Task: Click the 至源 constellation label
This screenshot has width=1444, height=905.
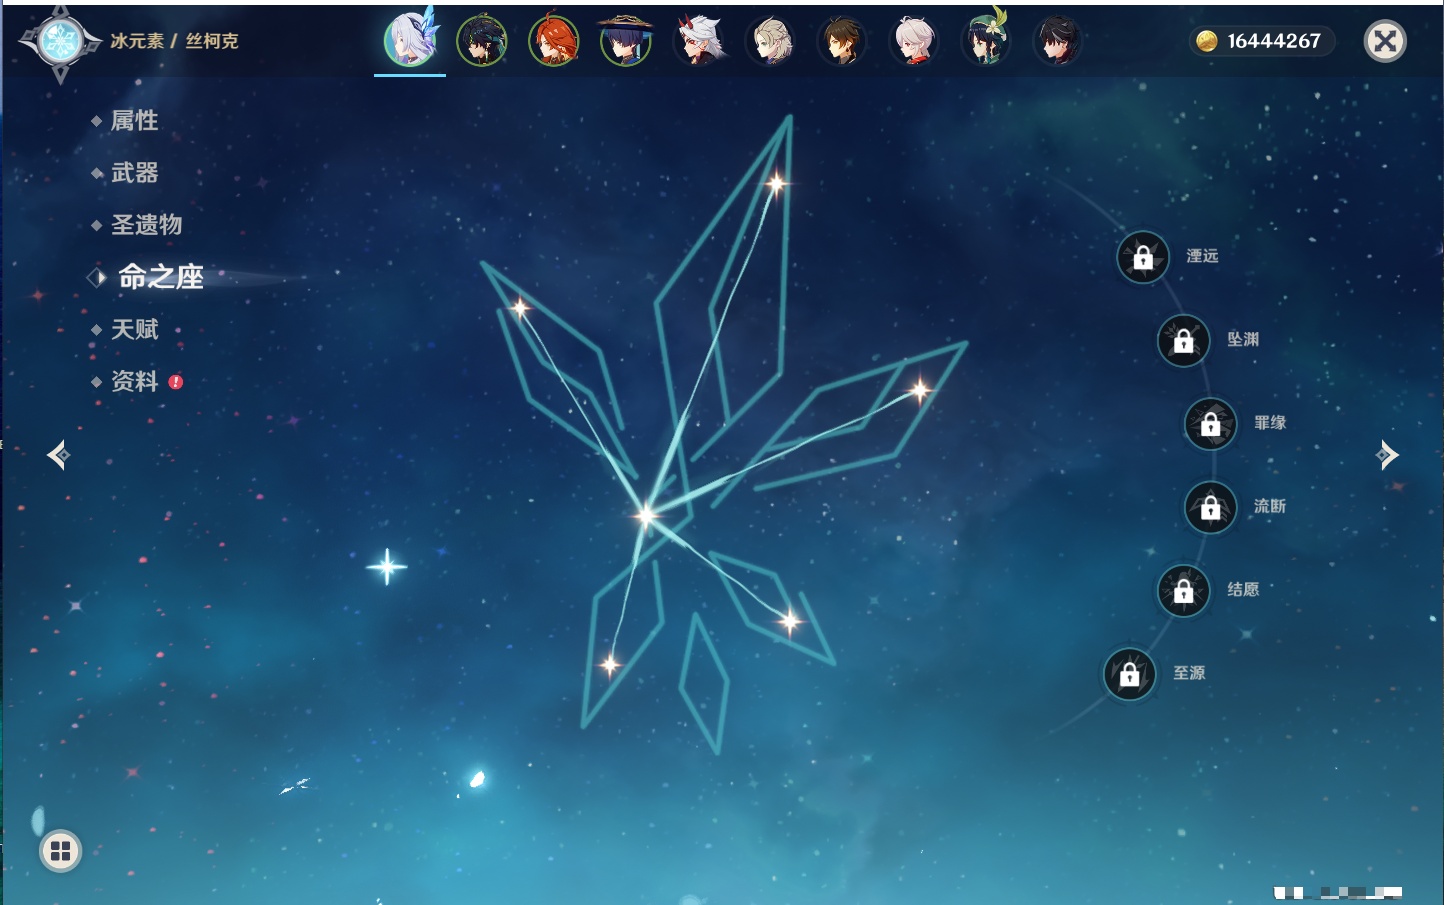Action: tap(1189, 673)
